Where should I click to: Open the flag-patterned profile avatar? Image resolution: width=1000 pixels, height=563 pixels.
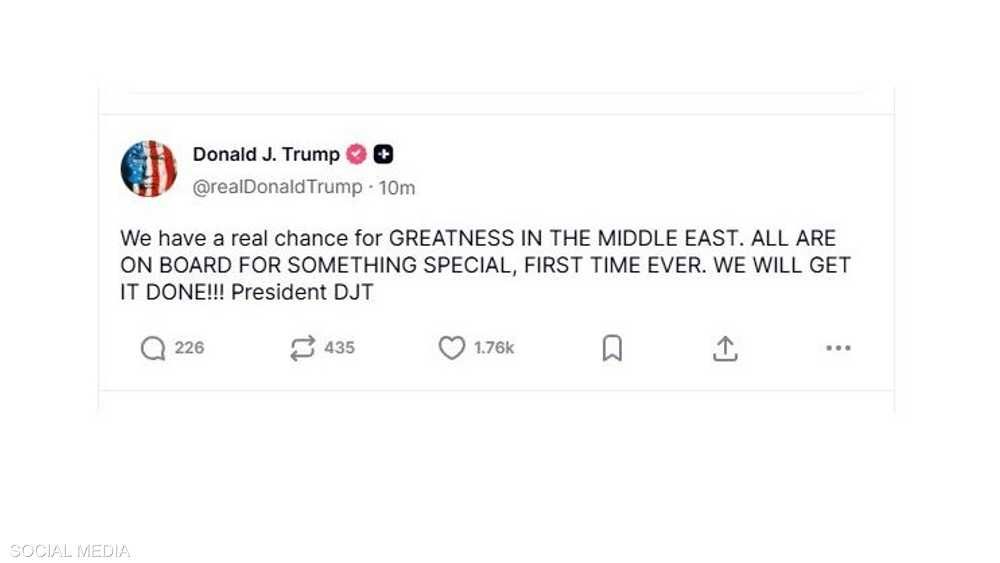click(x=149, y=169)
